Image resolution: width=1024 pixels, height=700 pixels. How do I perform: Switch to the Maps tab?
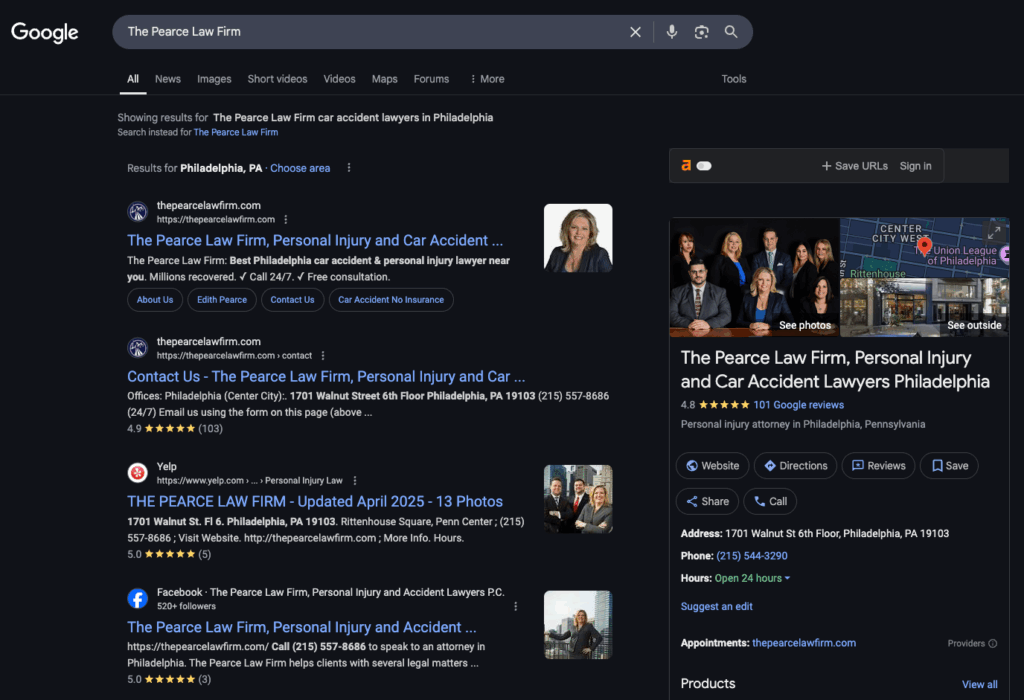coord(384,79)
